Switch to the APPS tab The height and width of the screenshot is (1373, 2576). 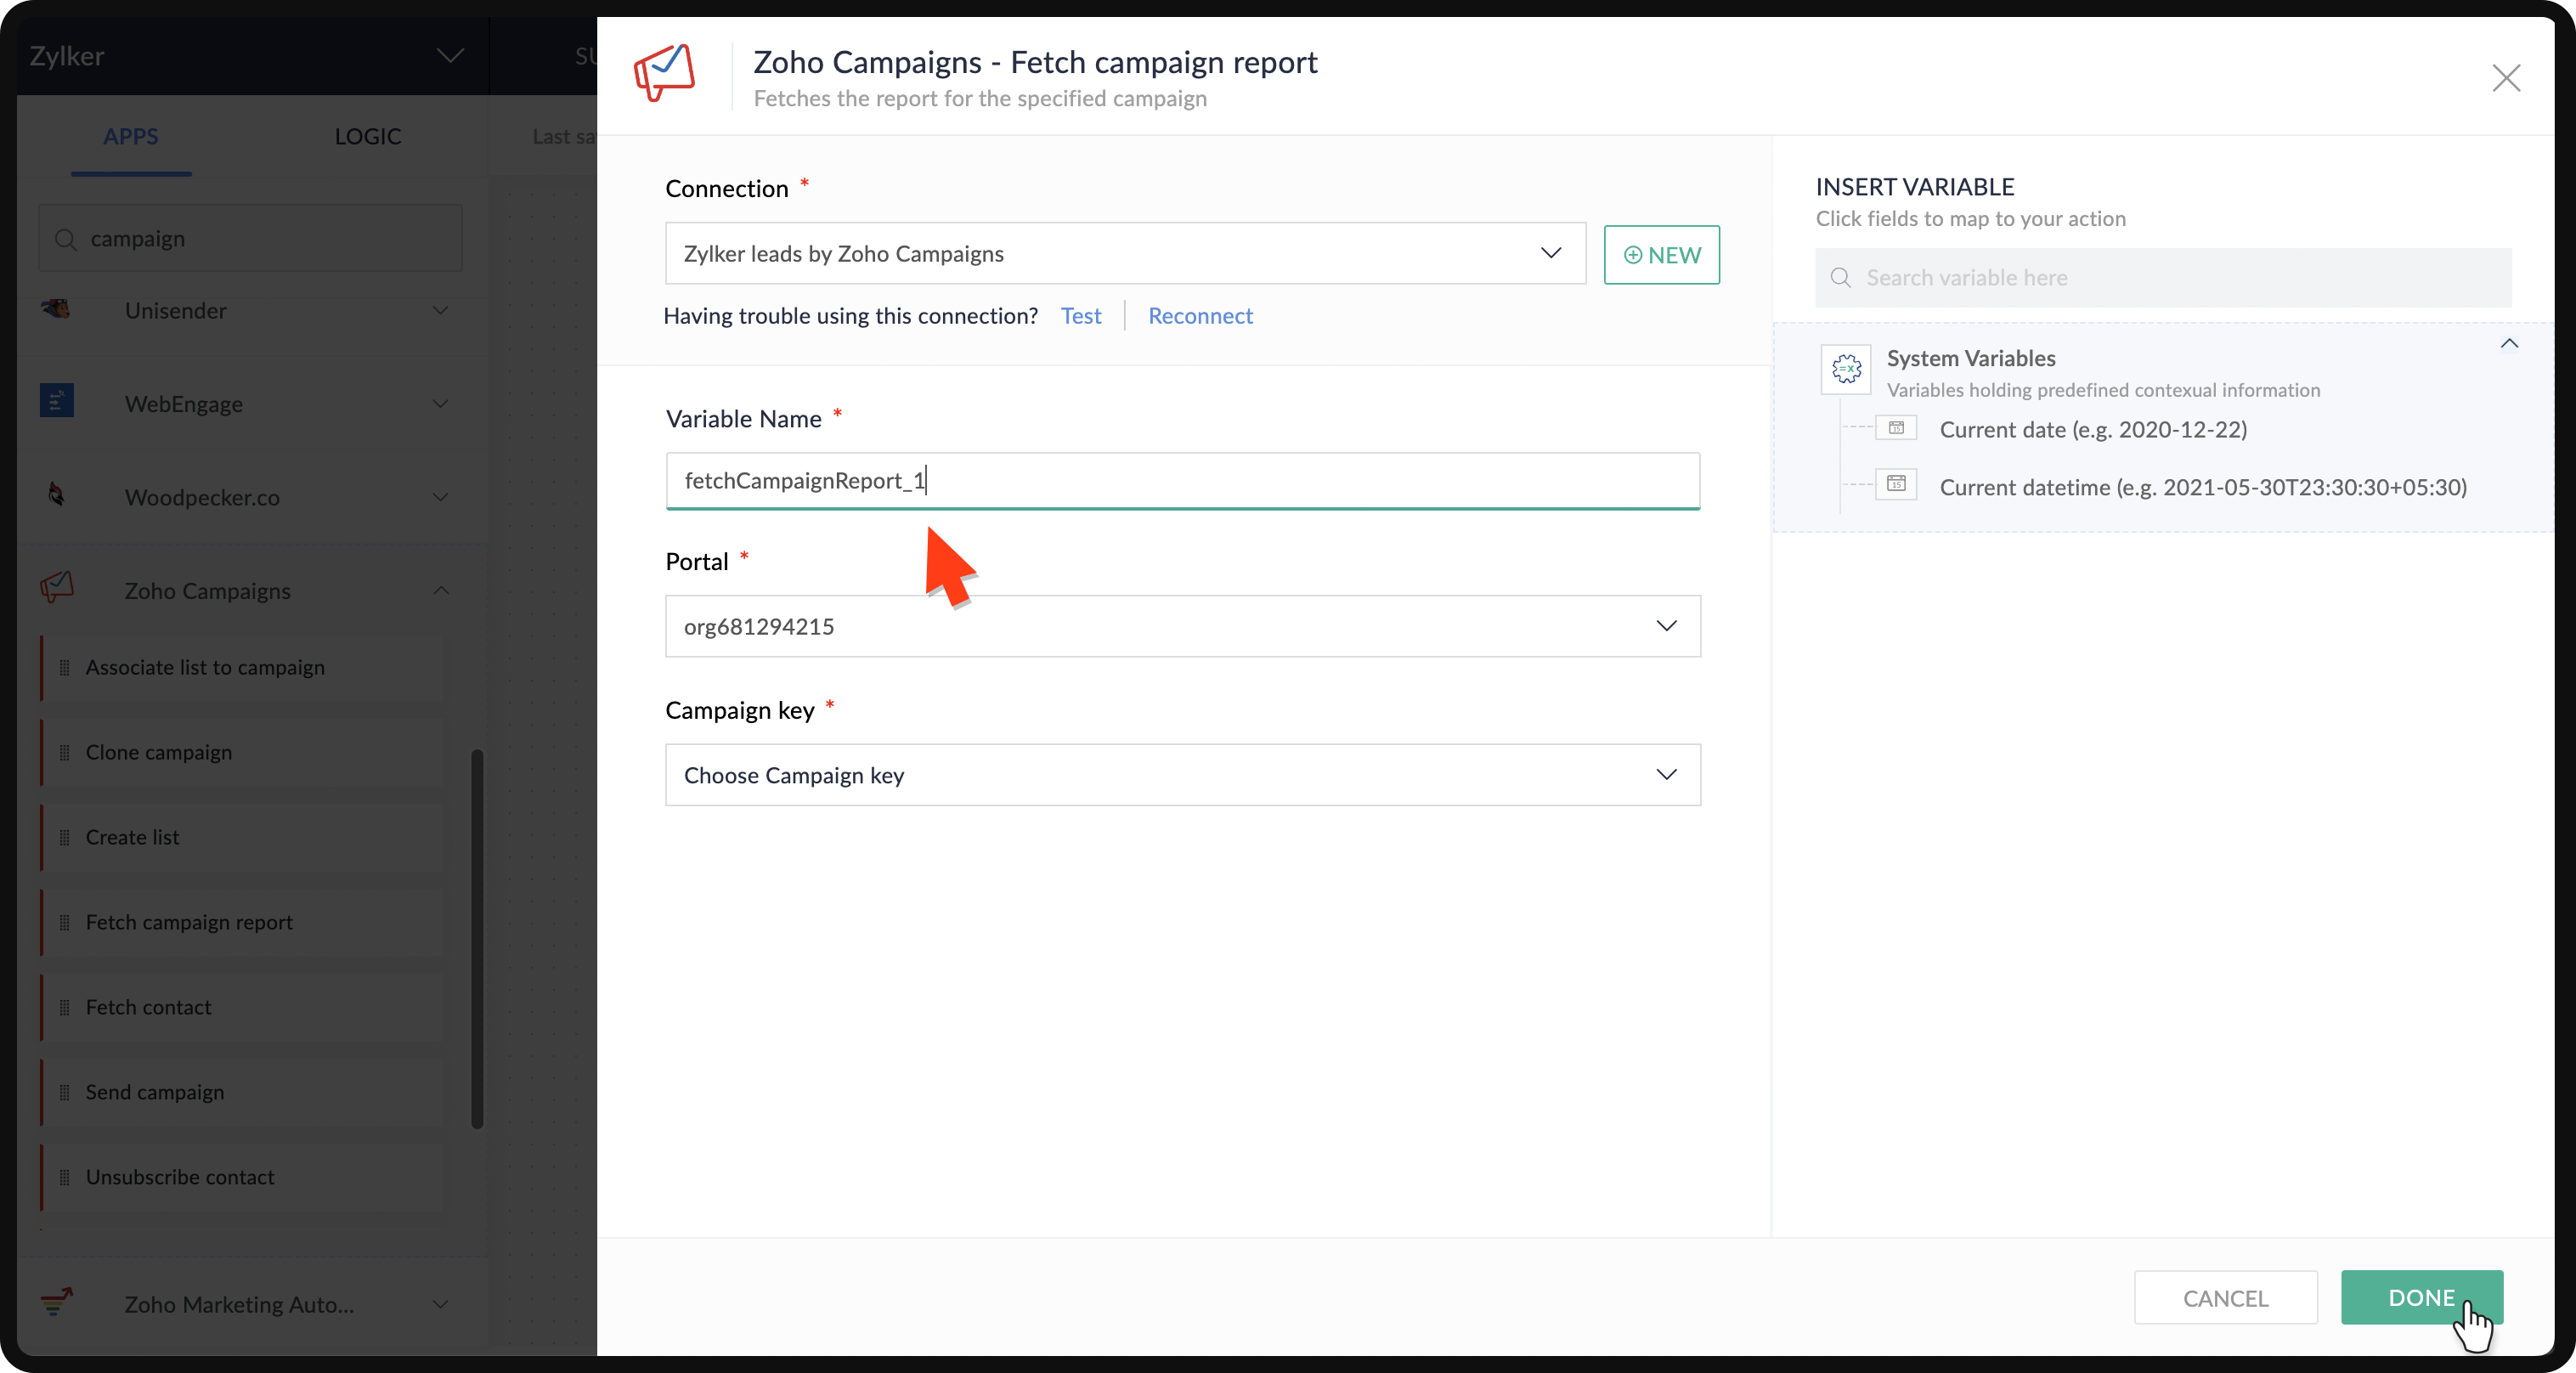(131, 136)
